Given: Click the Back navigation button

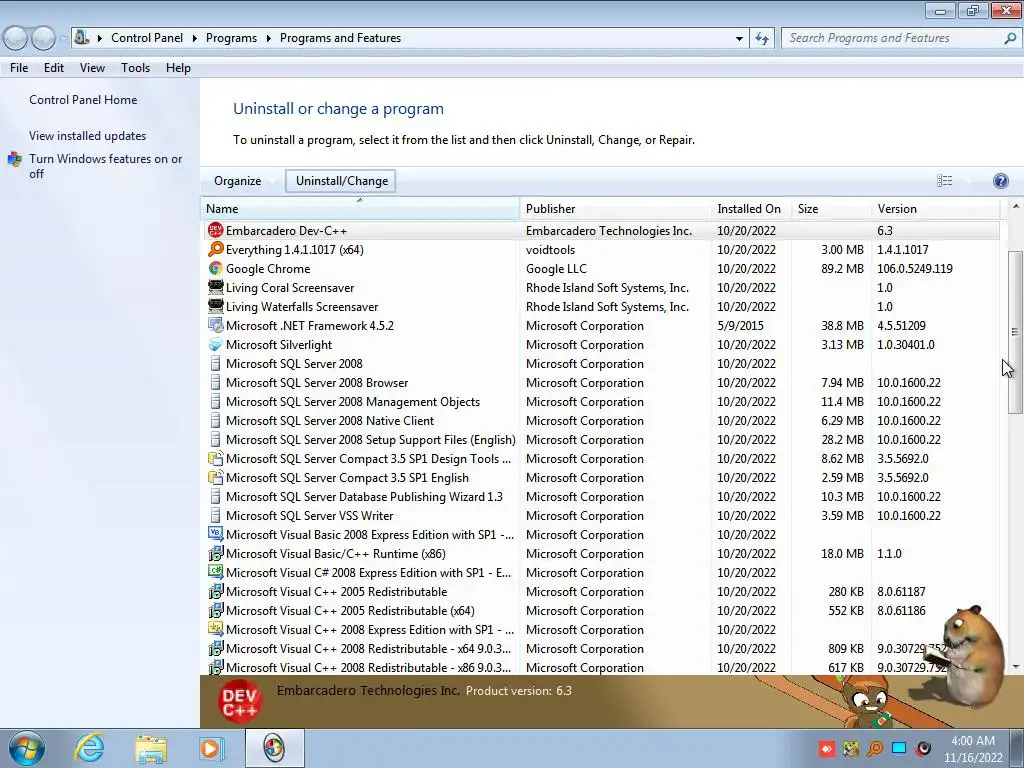Looking at the screenshot, I should point(16,38).
